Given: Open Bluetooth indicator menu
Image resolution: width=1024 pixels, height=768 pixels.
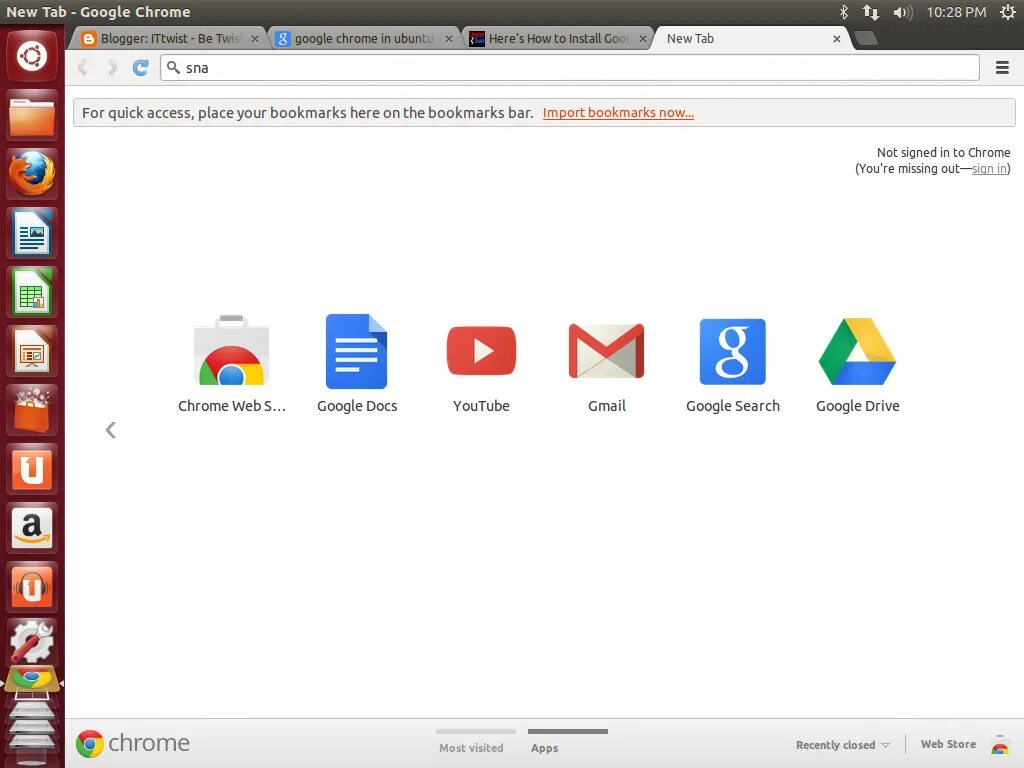Looking at the screenshot, I should point(843,12).
